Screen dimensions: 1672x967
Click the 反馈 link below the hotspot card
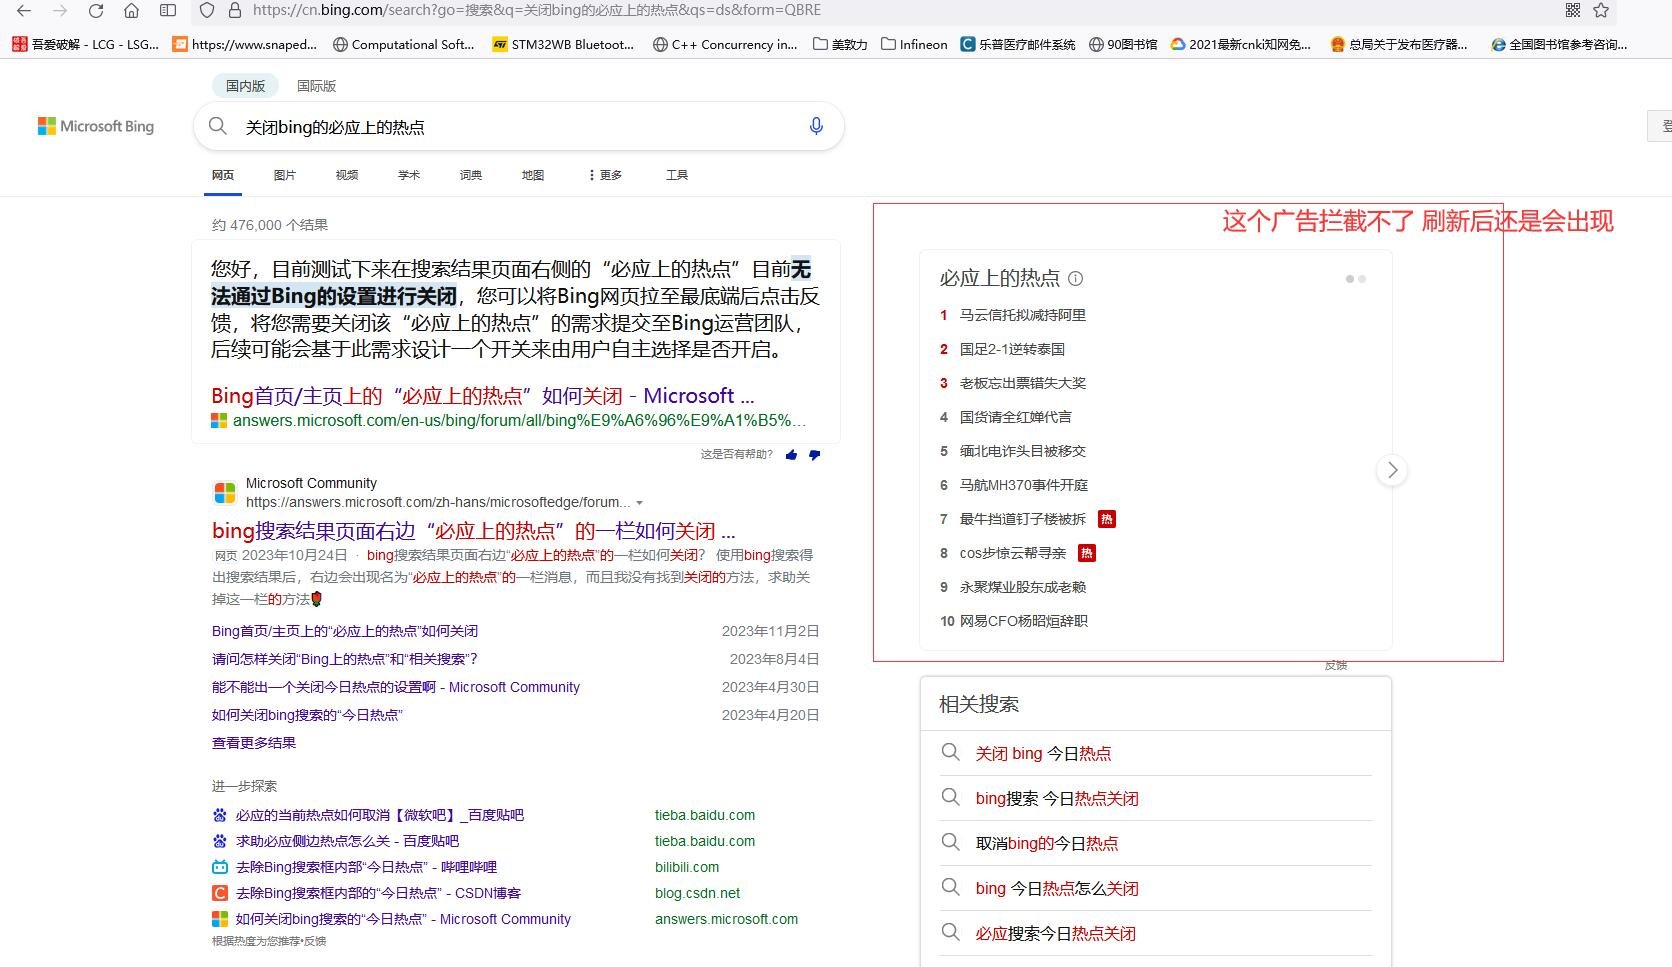pos(1336,664)
